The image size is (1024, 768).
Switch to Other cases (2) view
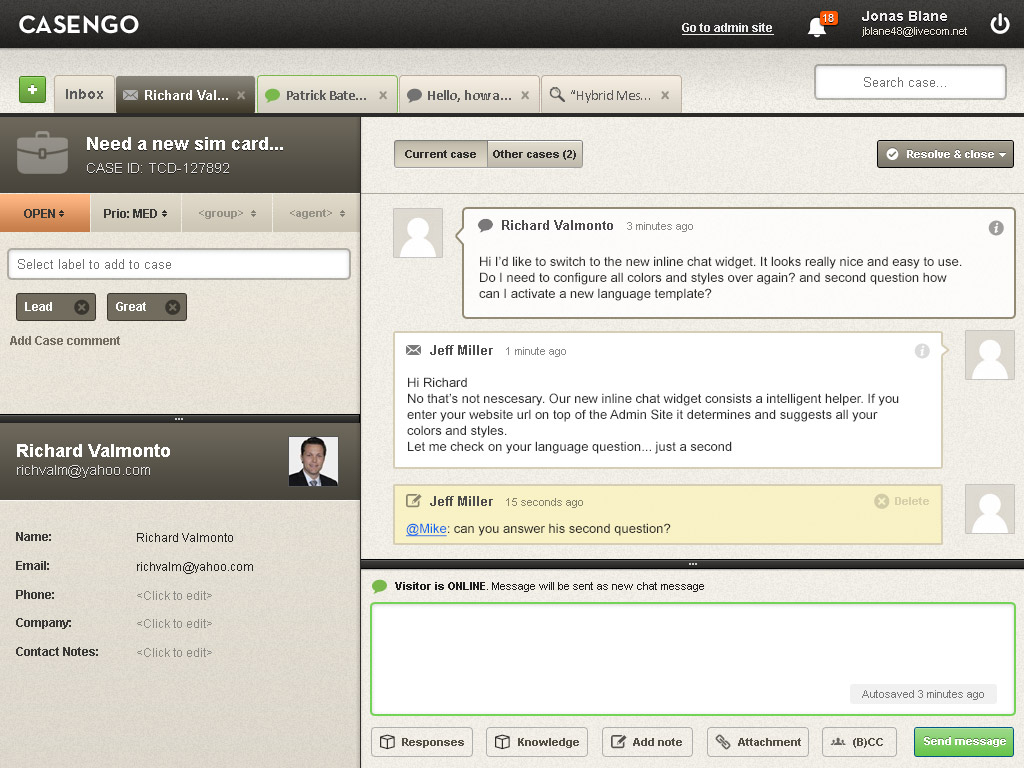click(x=534, y=154)
